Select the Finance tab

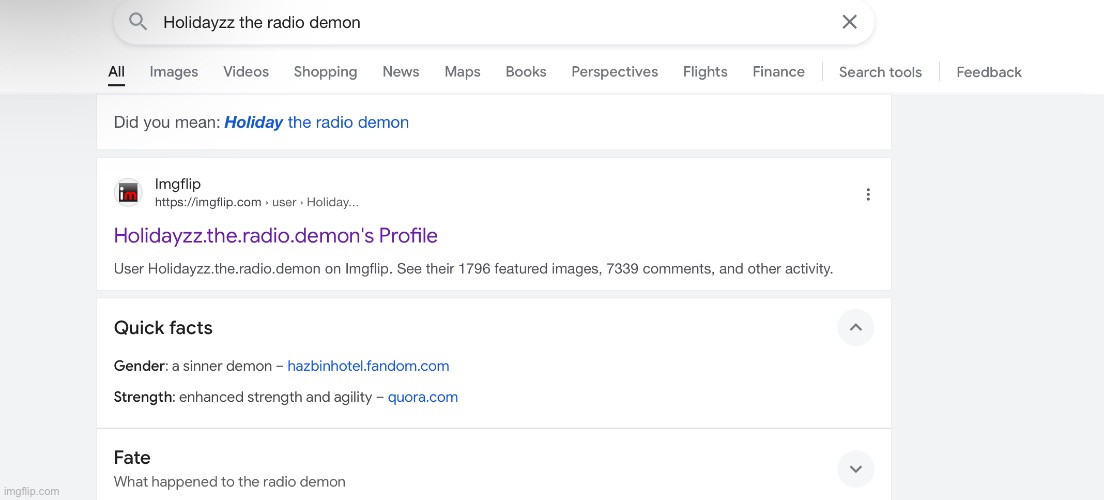pos(778,72)
